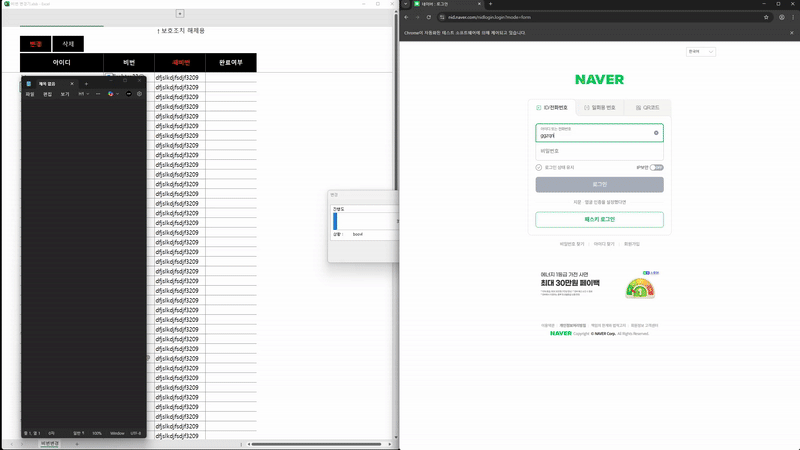Select the ID/전화번호 login tab
This screenshot has height=450, width=800.
coord(552,108)
